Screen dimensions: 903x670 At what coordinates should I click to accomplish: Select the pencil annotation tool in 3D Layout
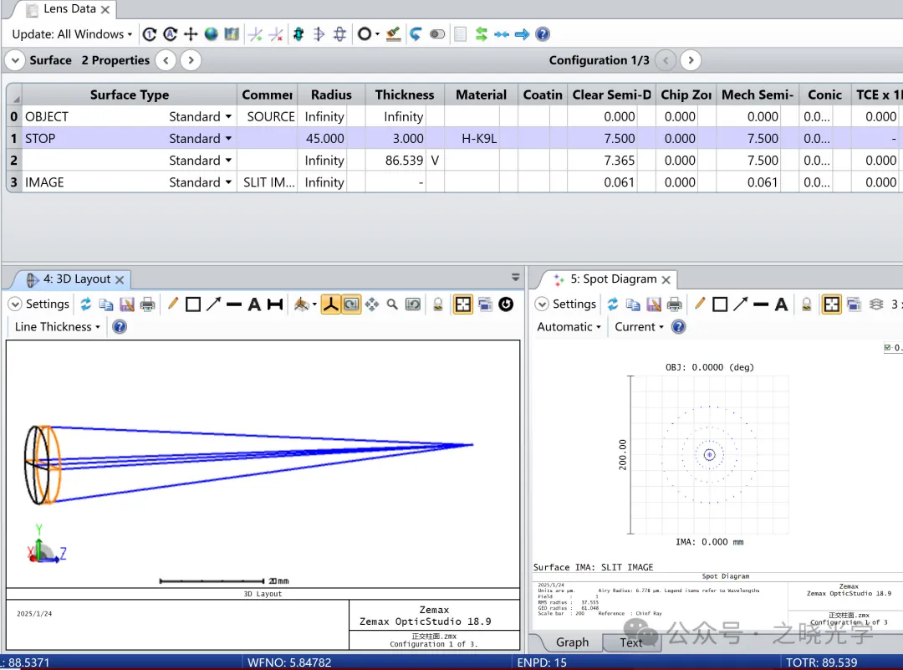click(x=173, y=304)
